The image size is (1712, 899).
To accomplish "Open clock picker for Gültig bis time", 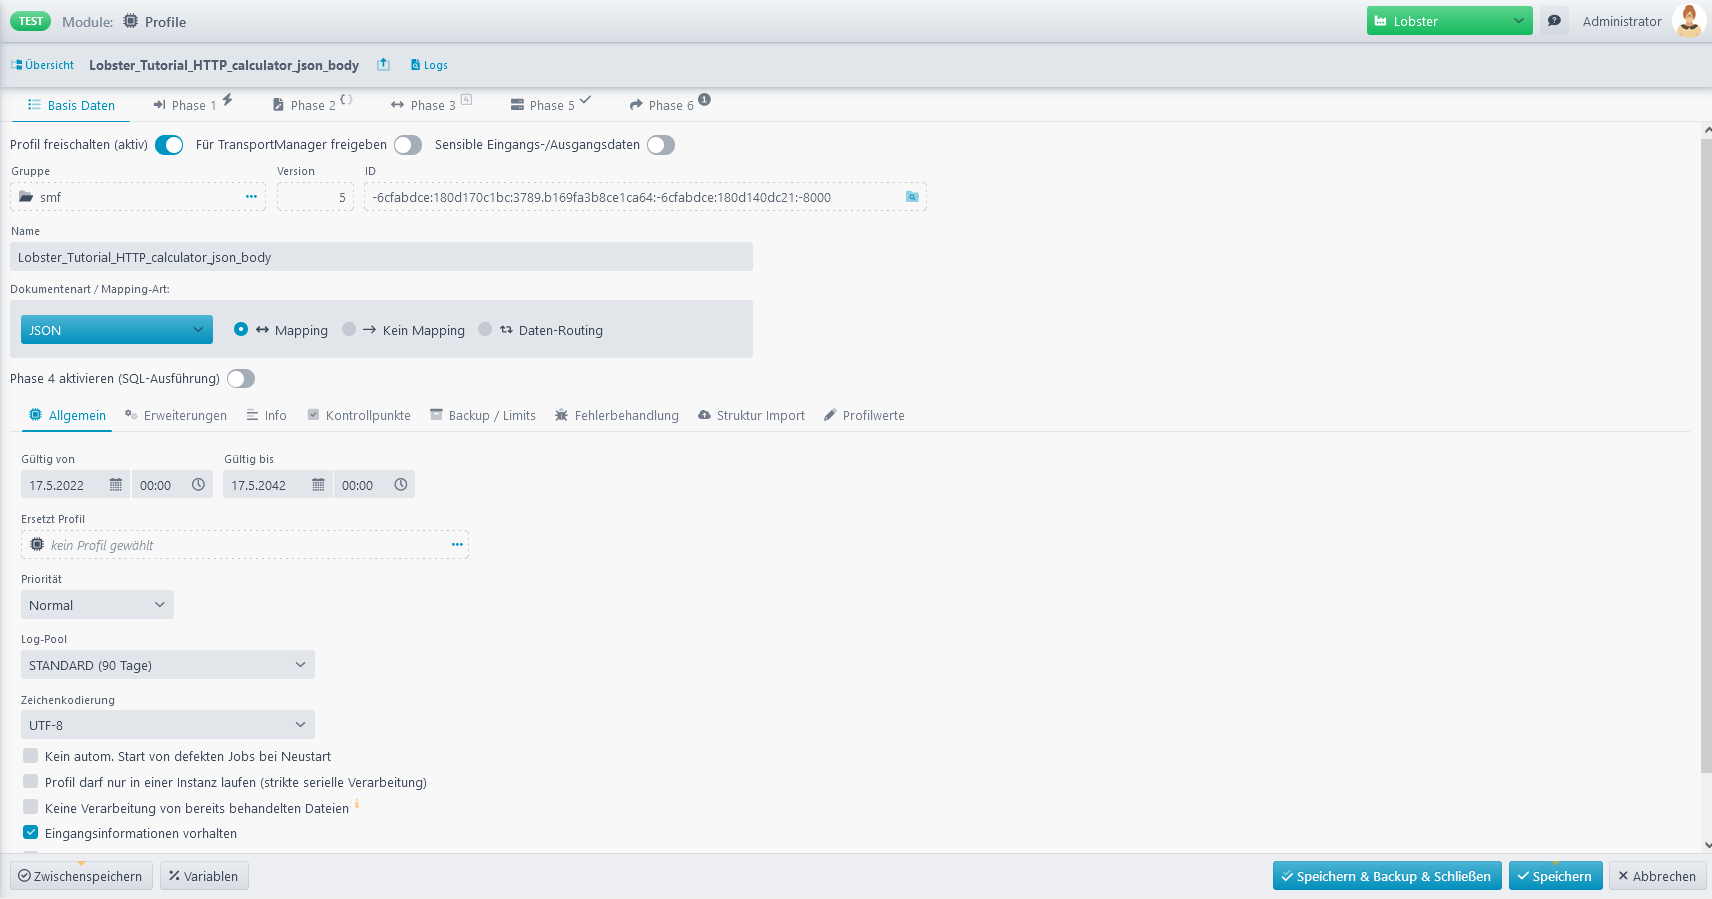I will pyautogui.click(x=401, y=485).
